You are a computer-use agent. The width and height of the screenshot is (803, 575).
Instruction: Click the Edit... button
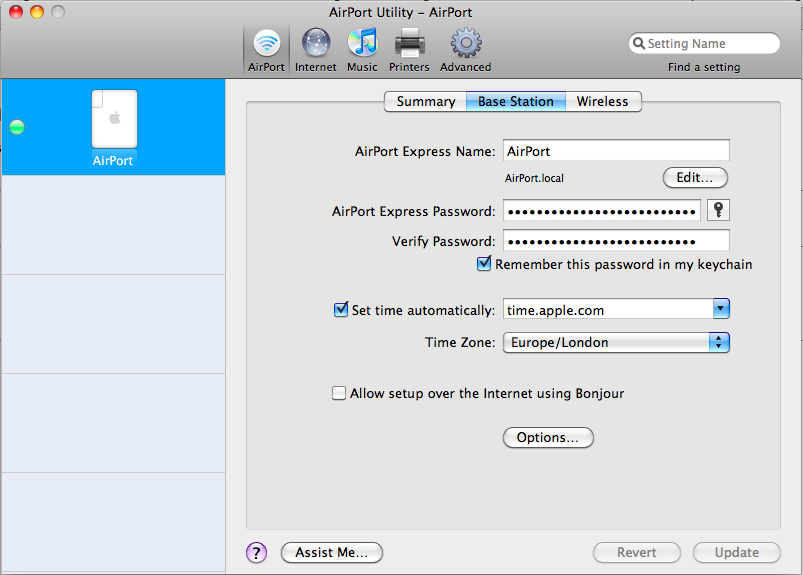[x=695, y=178]
